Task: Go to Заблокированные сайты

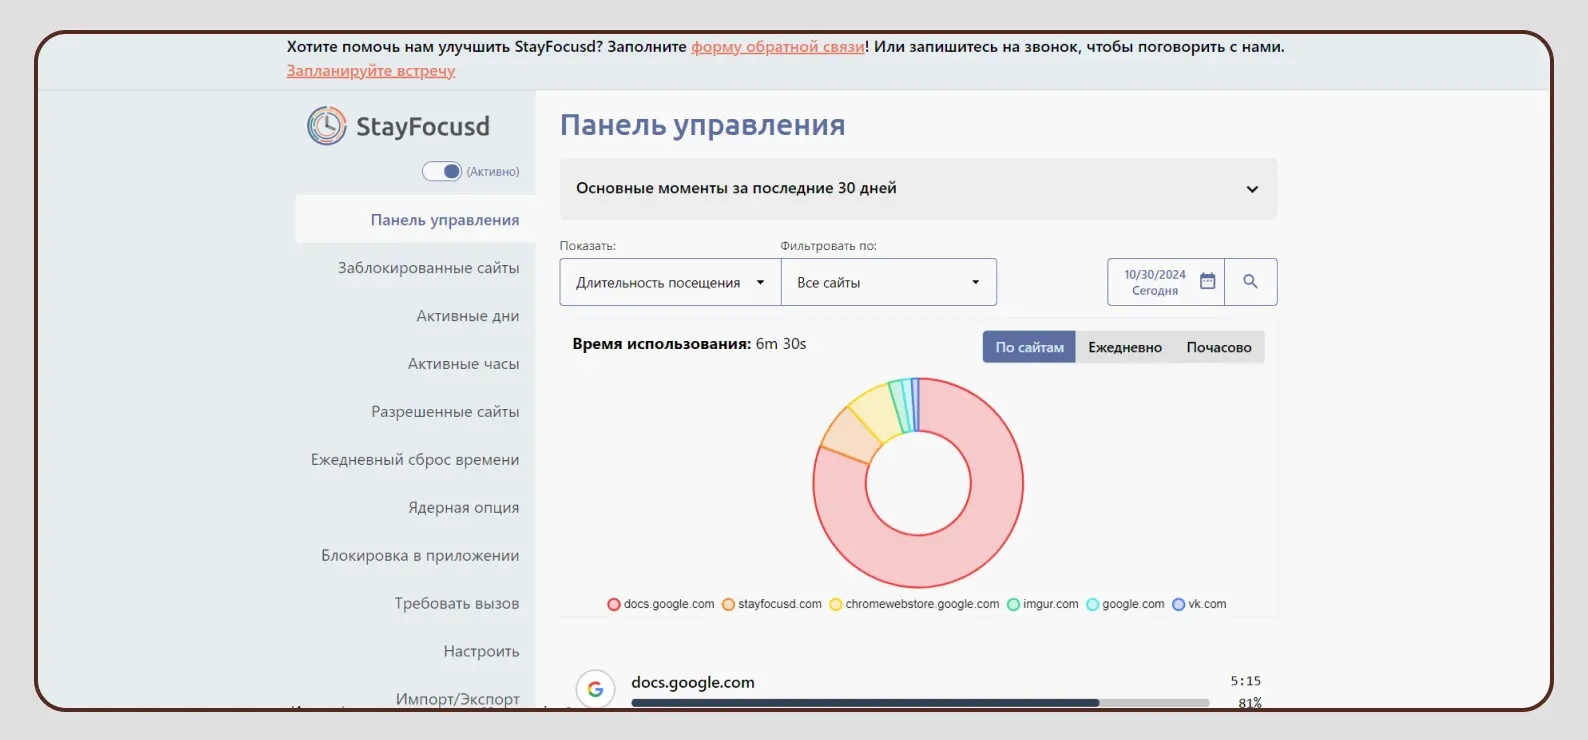Action: (x=428, y=268)
